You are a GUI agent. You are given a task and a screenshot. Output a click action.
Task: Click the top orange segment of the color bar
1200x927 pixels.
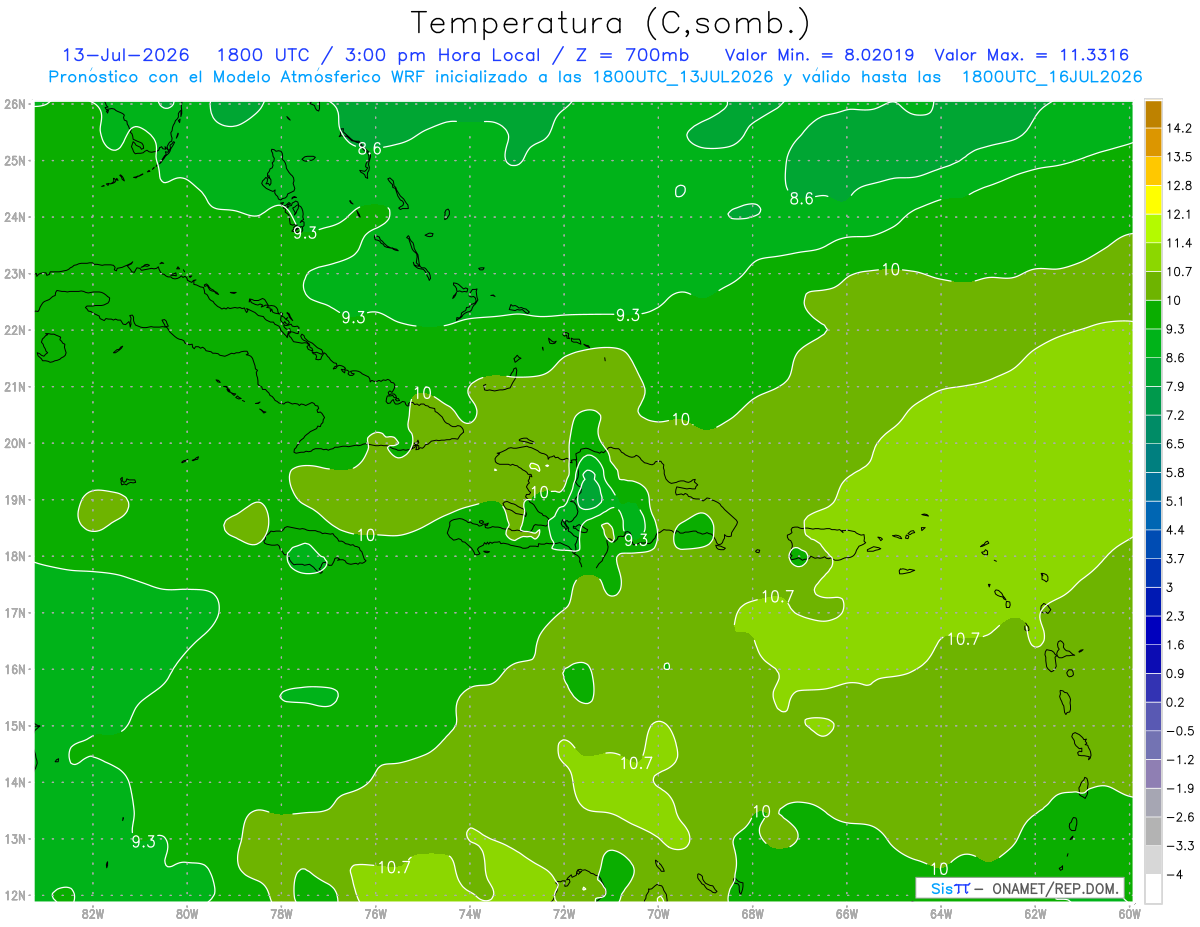point(1154,113)
